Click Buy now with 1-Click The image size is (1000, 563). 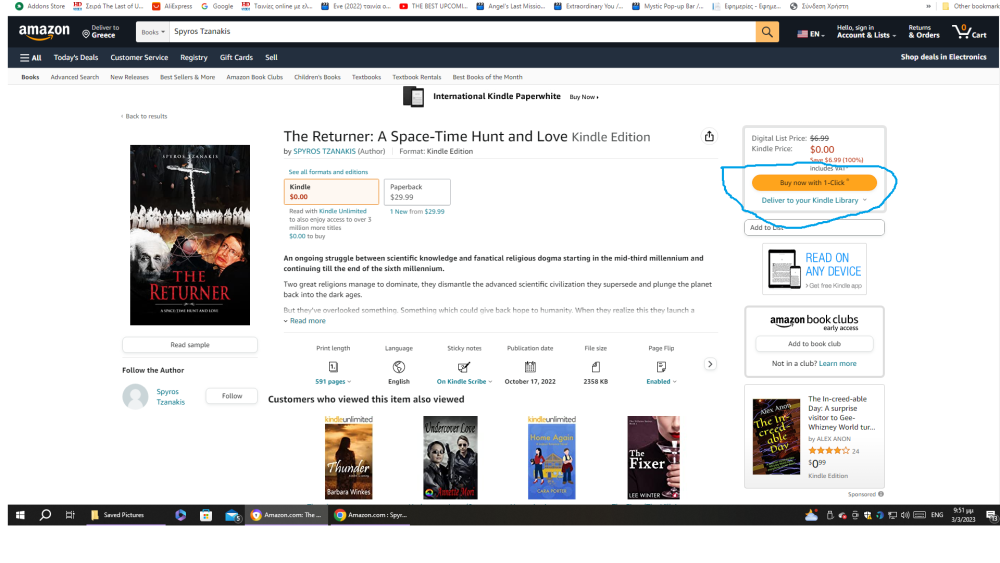814,182
